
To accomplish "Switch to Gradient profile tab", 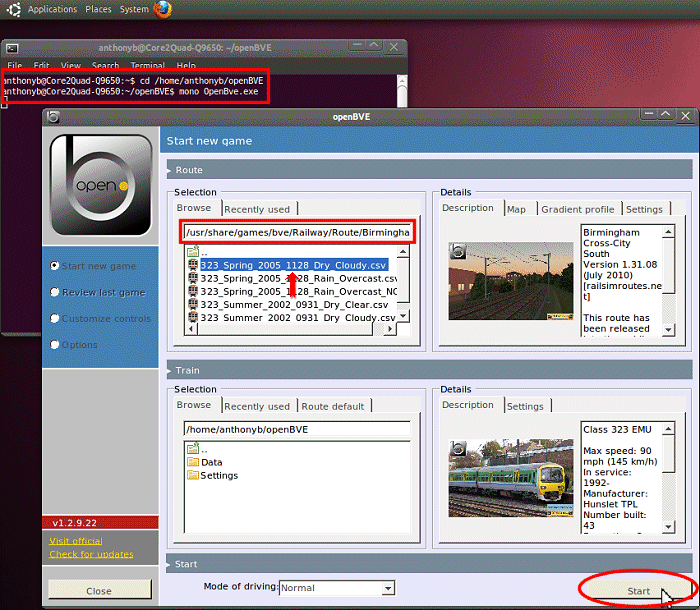I will pyautogui.click(x=578, y=209).
